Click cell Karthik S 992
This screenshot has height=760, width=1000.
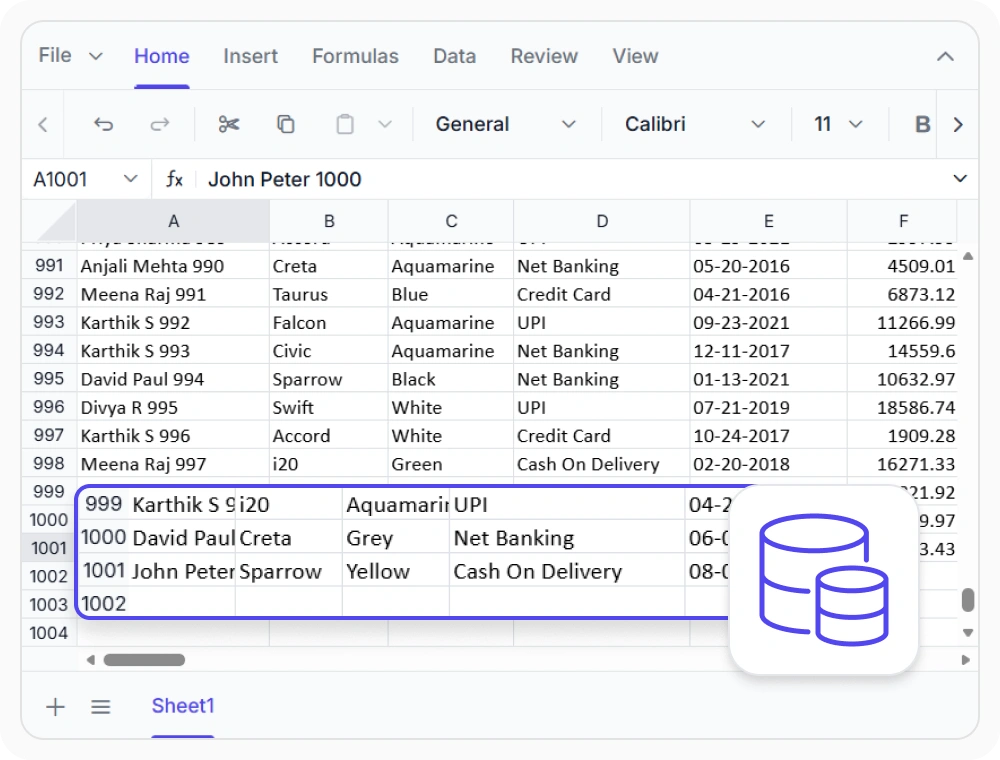click(x=173, y=323)
